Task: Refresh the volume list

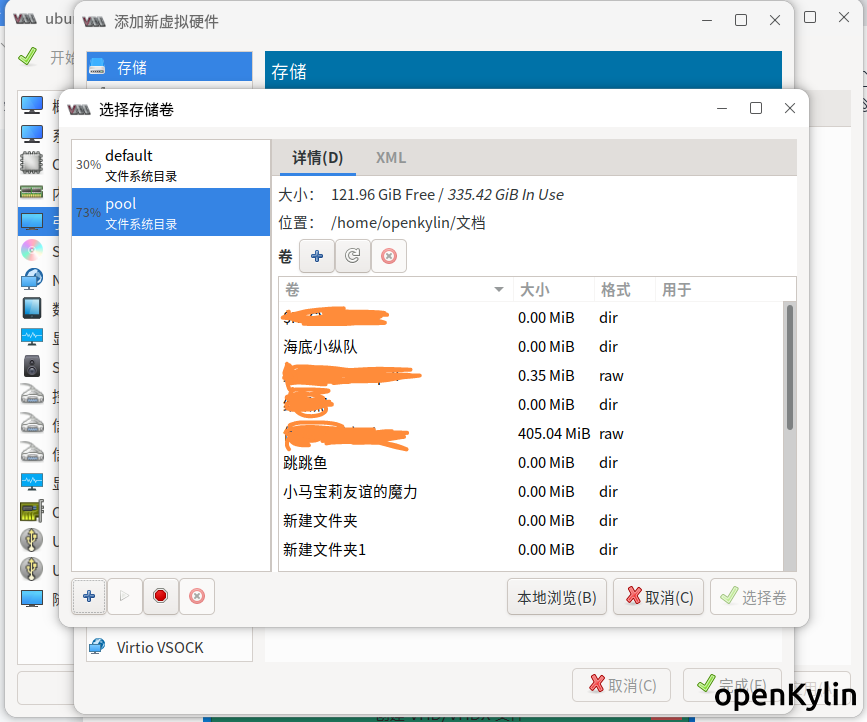Action: coord(352,256)
